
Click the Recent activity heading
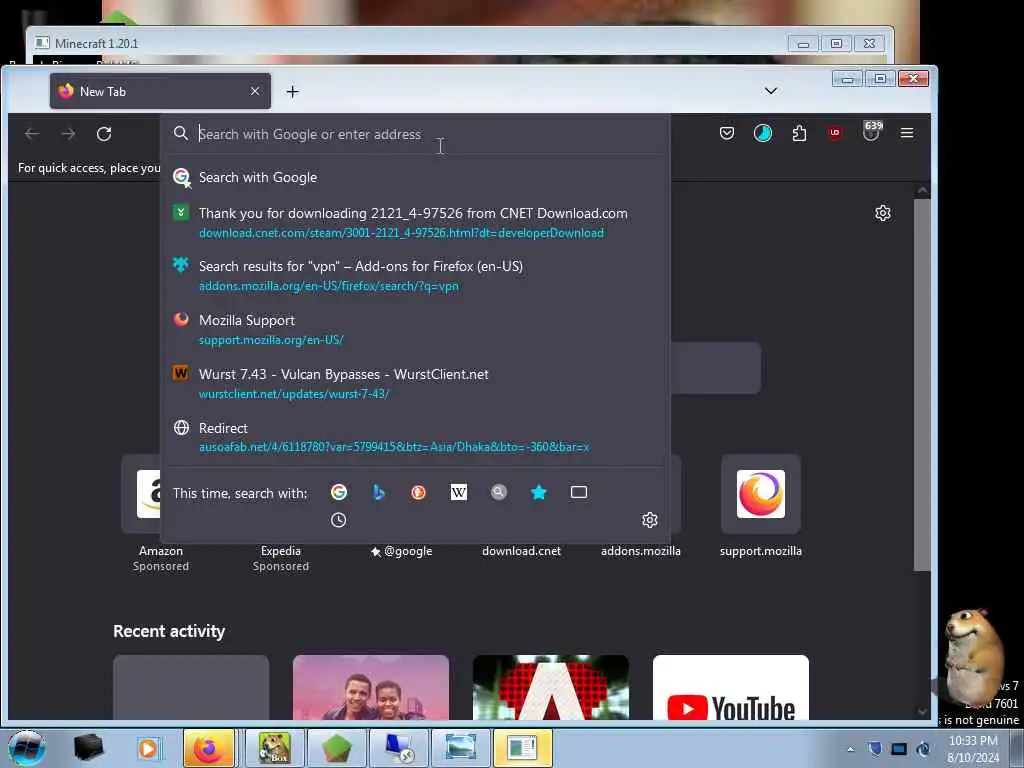169,631
